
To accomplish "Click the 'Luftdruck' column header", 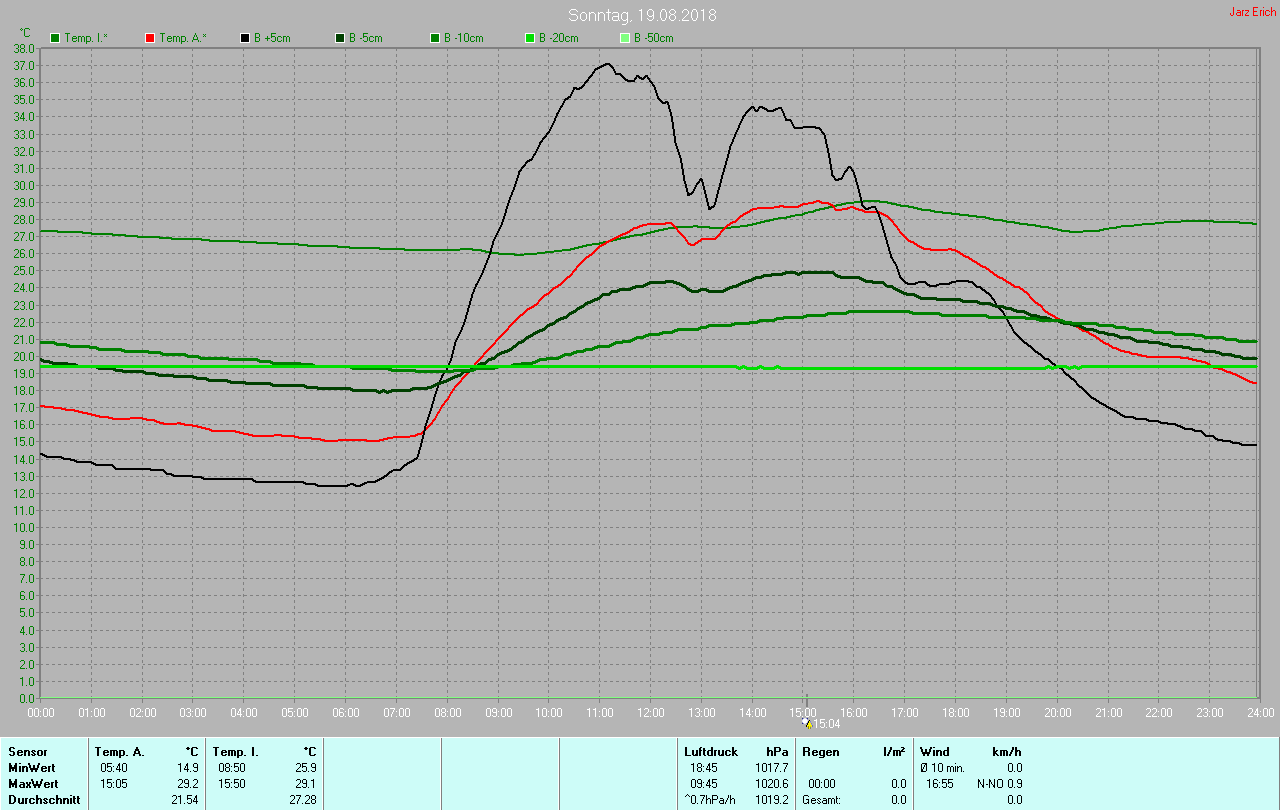I will 711,751.
